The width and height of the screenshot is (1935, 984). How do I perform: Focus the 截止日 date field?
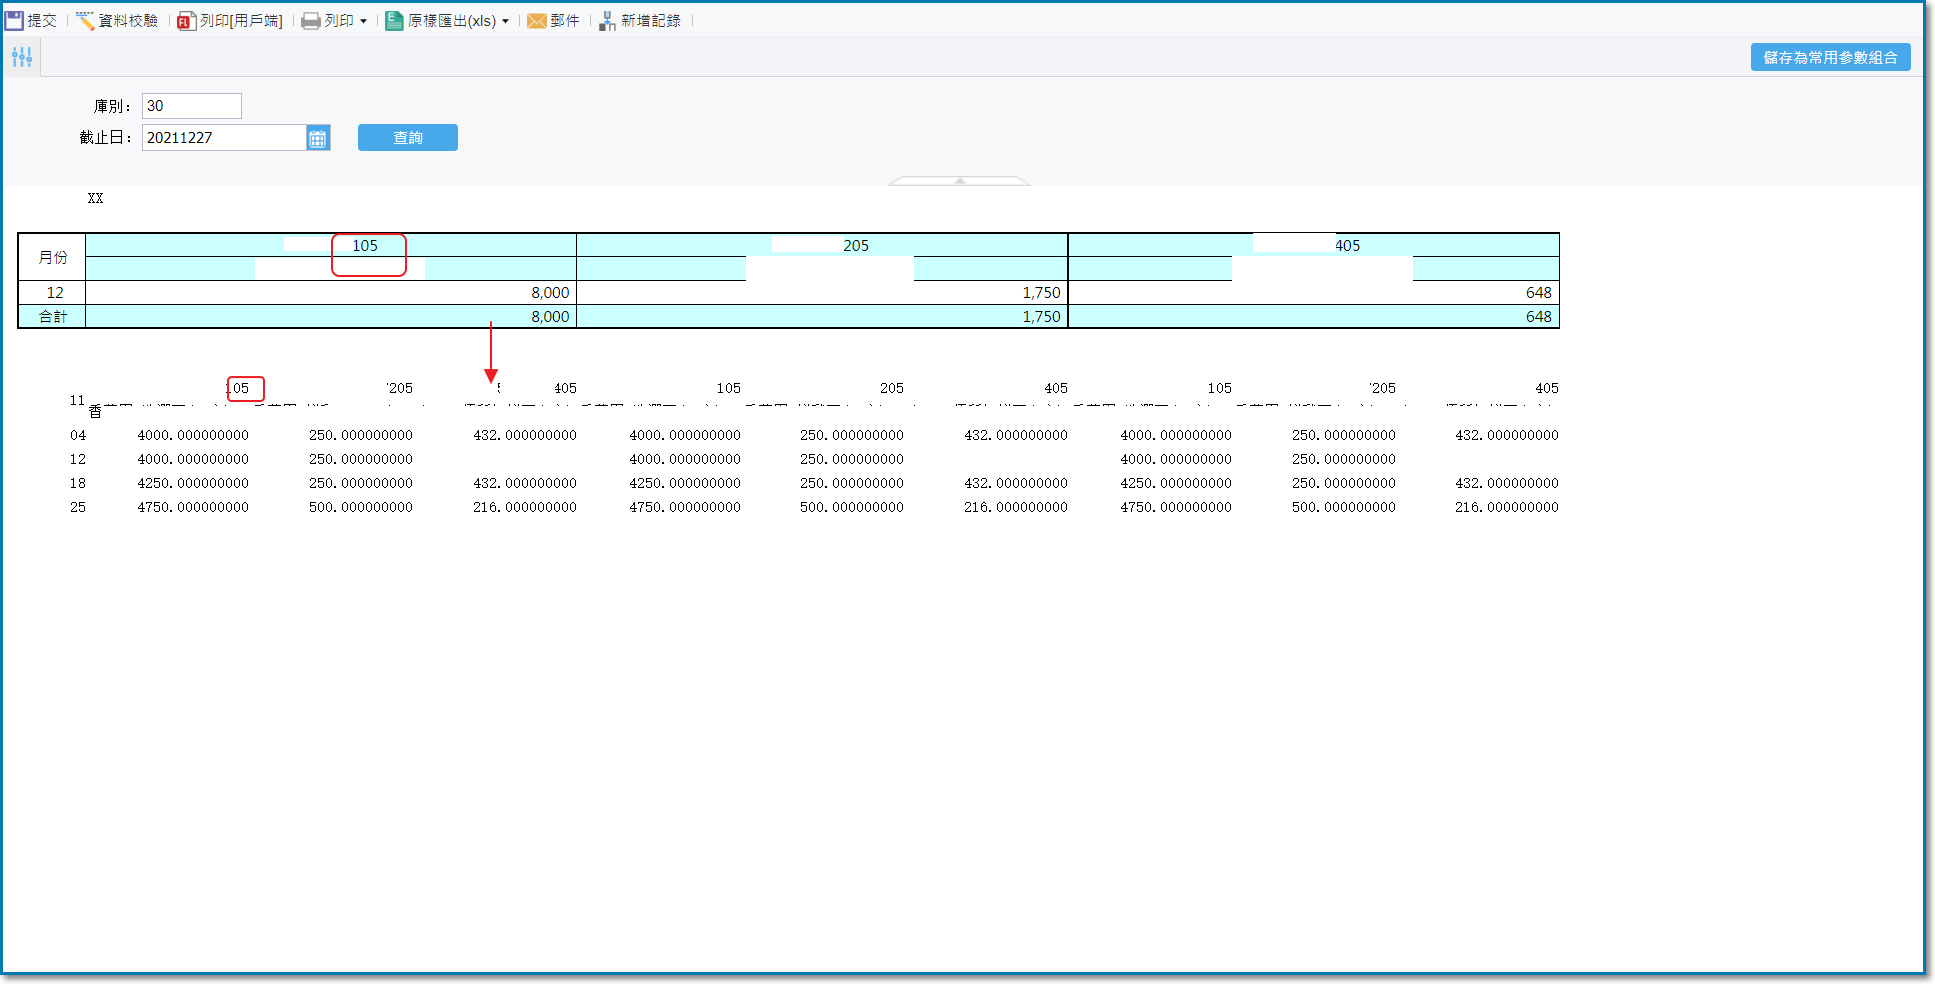[x=224, y=138]
